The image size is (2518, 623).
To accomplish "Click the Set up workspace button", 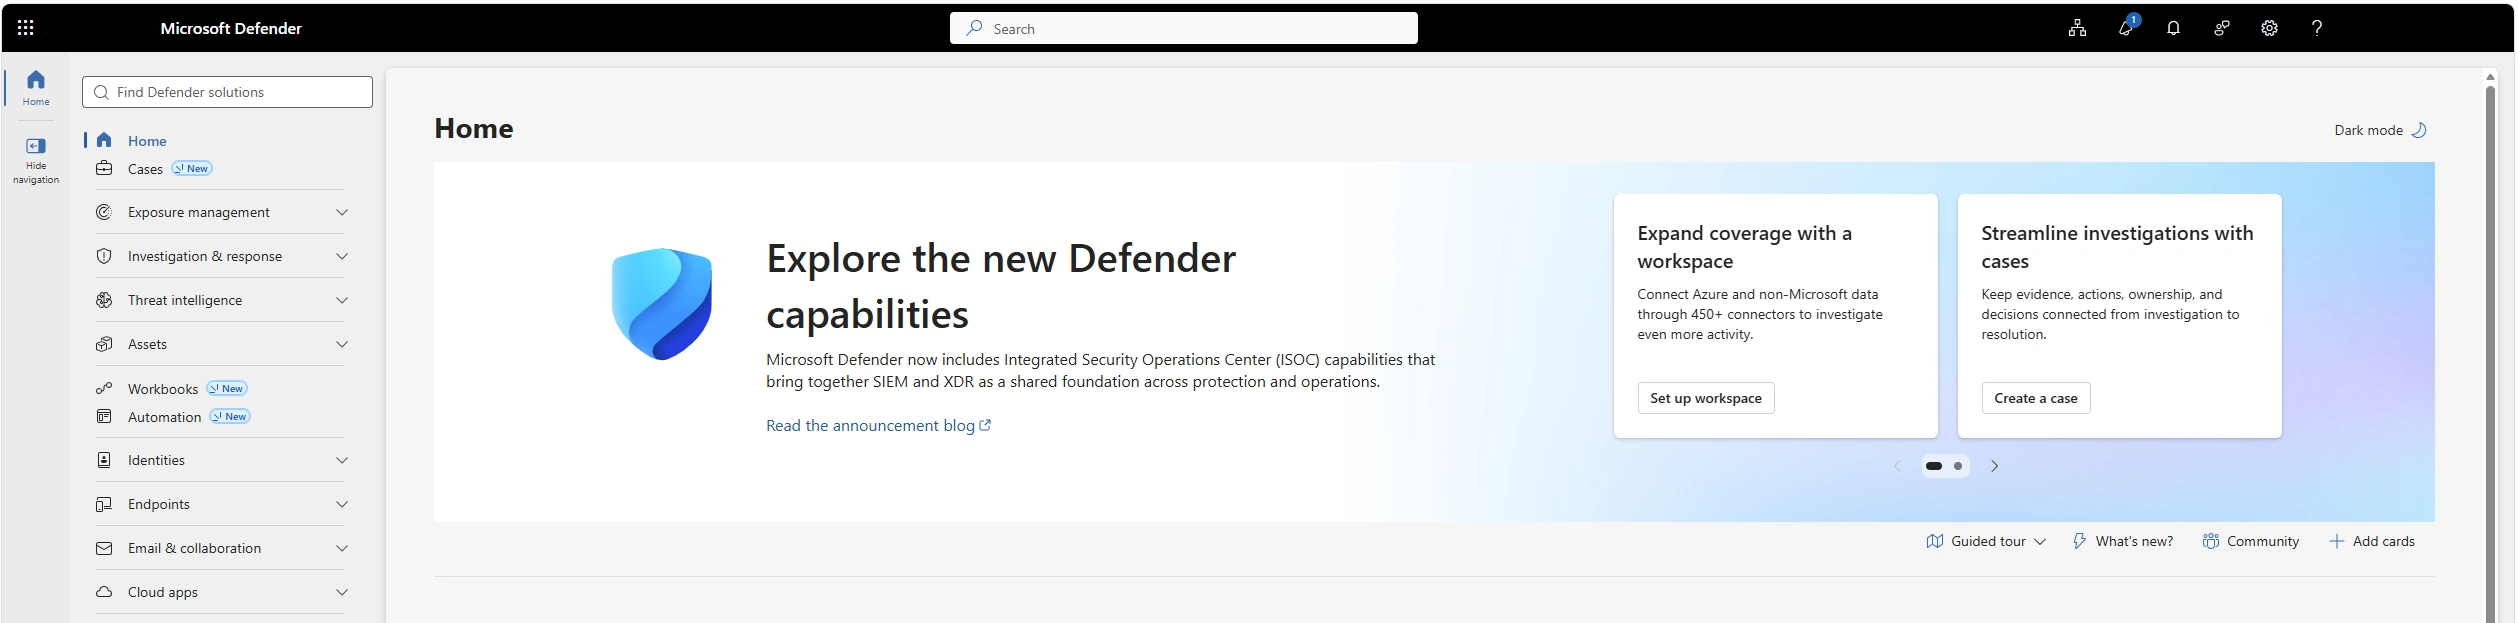I will tap(1706, 398).
